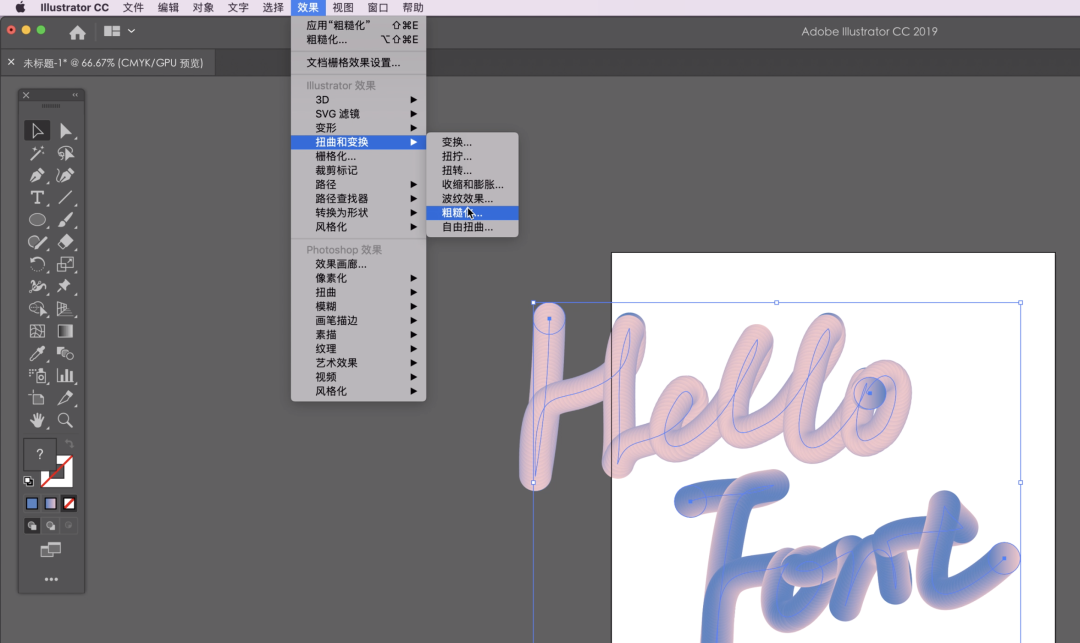The height and width of the screenshot is (643, 1080).
Task: Open the 视图 menu in menu bar
Action: click(x=343, y=7)
